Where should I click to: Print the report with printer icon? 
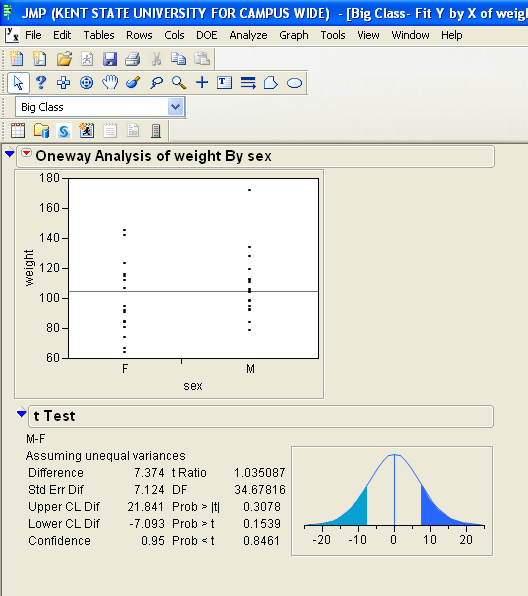[133, 59]
